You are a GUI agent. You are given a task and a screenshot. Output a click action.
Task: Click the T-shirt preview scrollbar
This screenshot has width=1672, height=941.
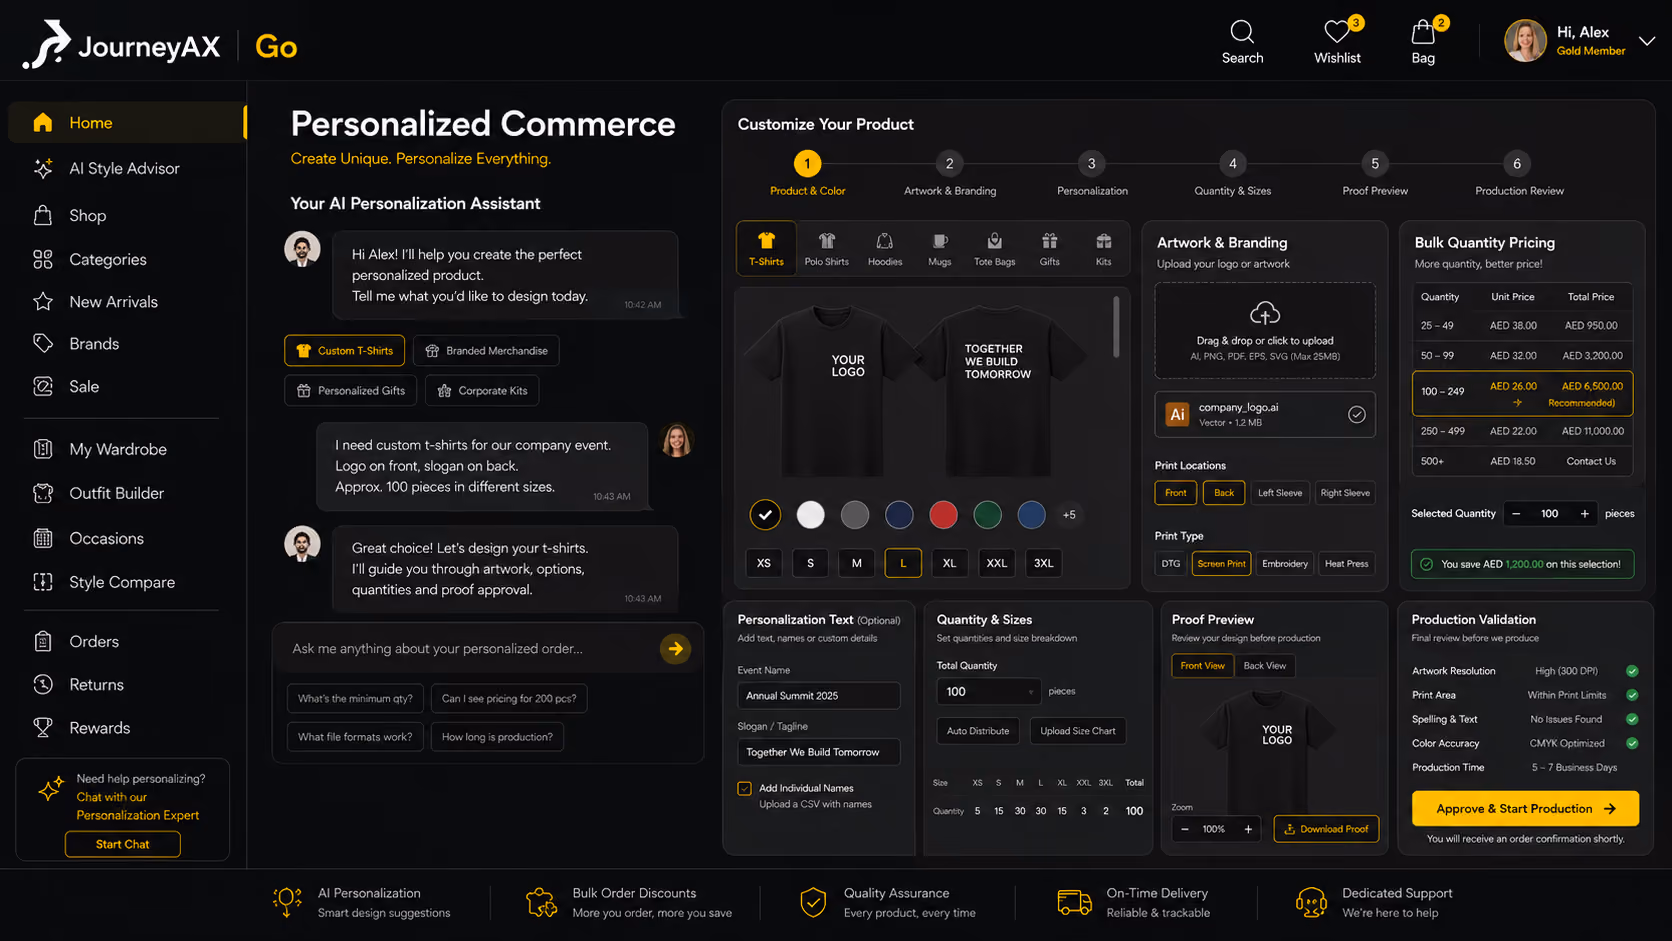click(1117, 327)
